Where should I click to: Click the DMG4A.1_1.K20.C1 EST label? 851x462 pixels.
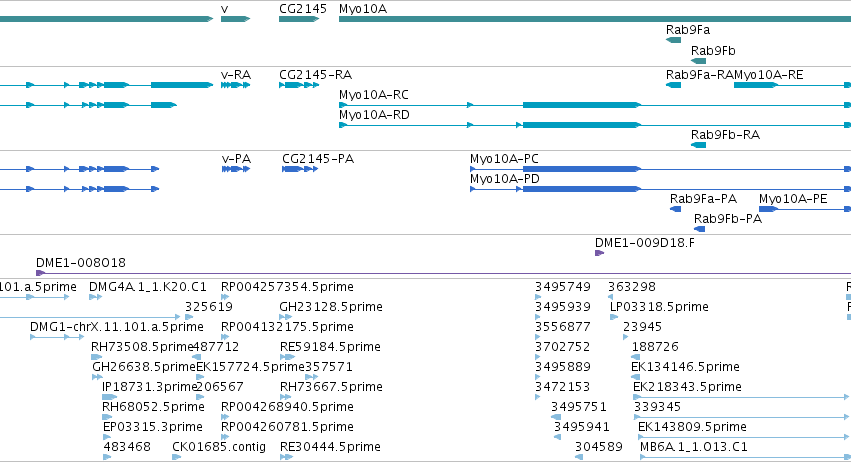(x=148, y=287)
